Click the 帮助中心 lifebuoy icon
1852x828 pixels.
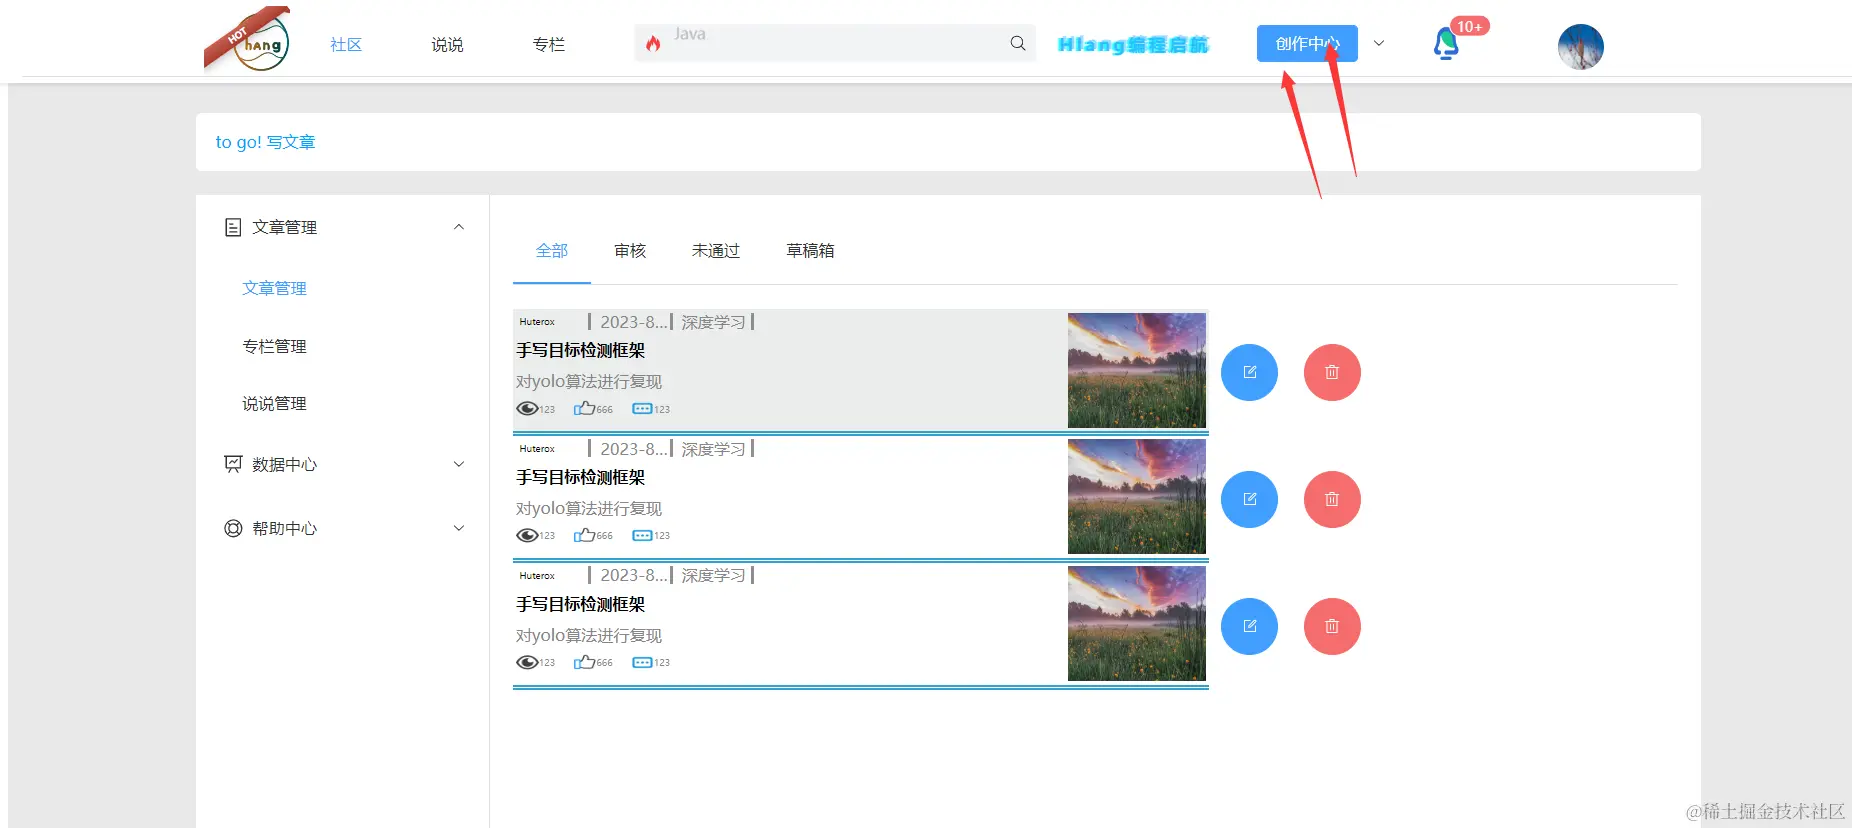click(x=233, y=528)
